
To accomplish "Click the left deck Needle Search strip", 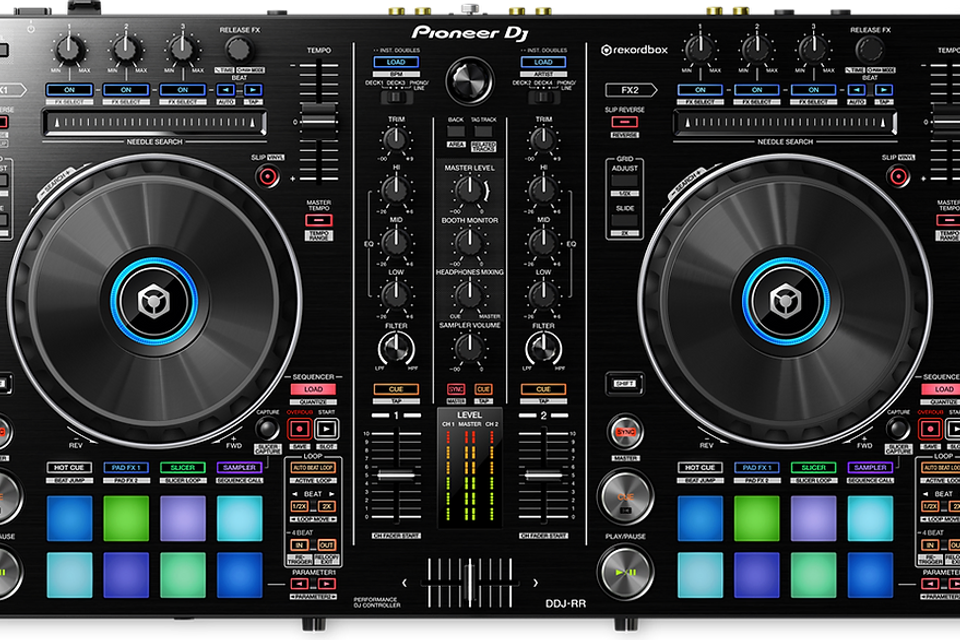I will (x=154, y=122).
